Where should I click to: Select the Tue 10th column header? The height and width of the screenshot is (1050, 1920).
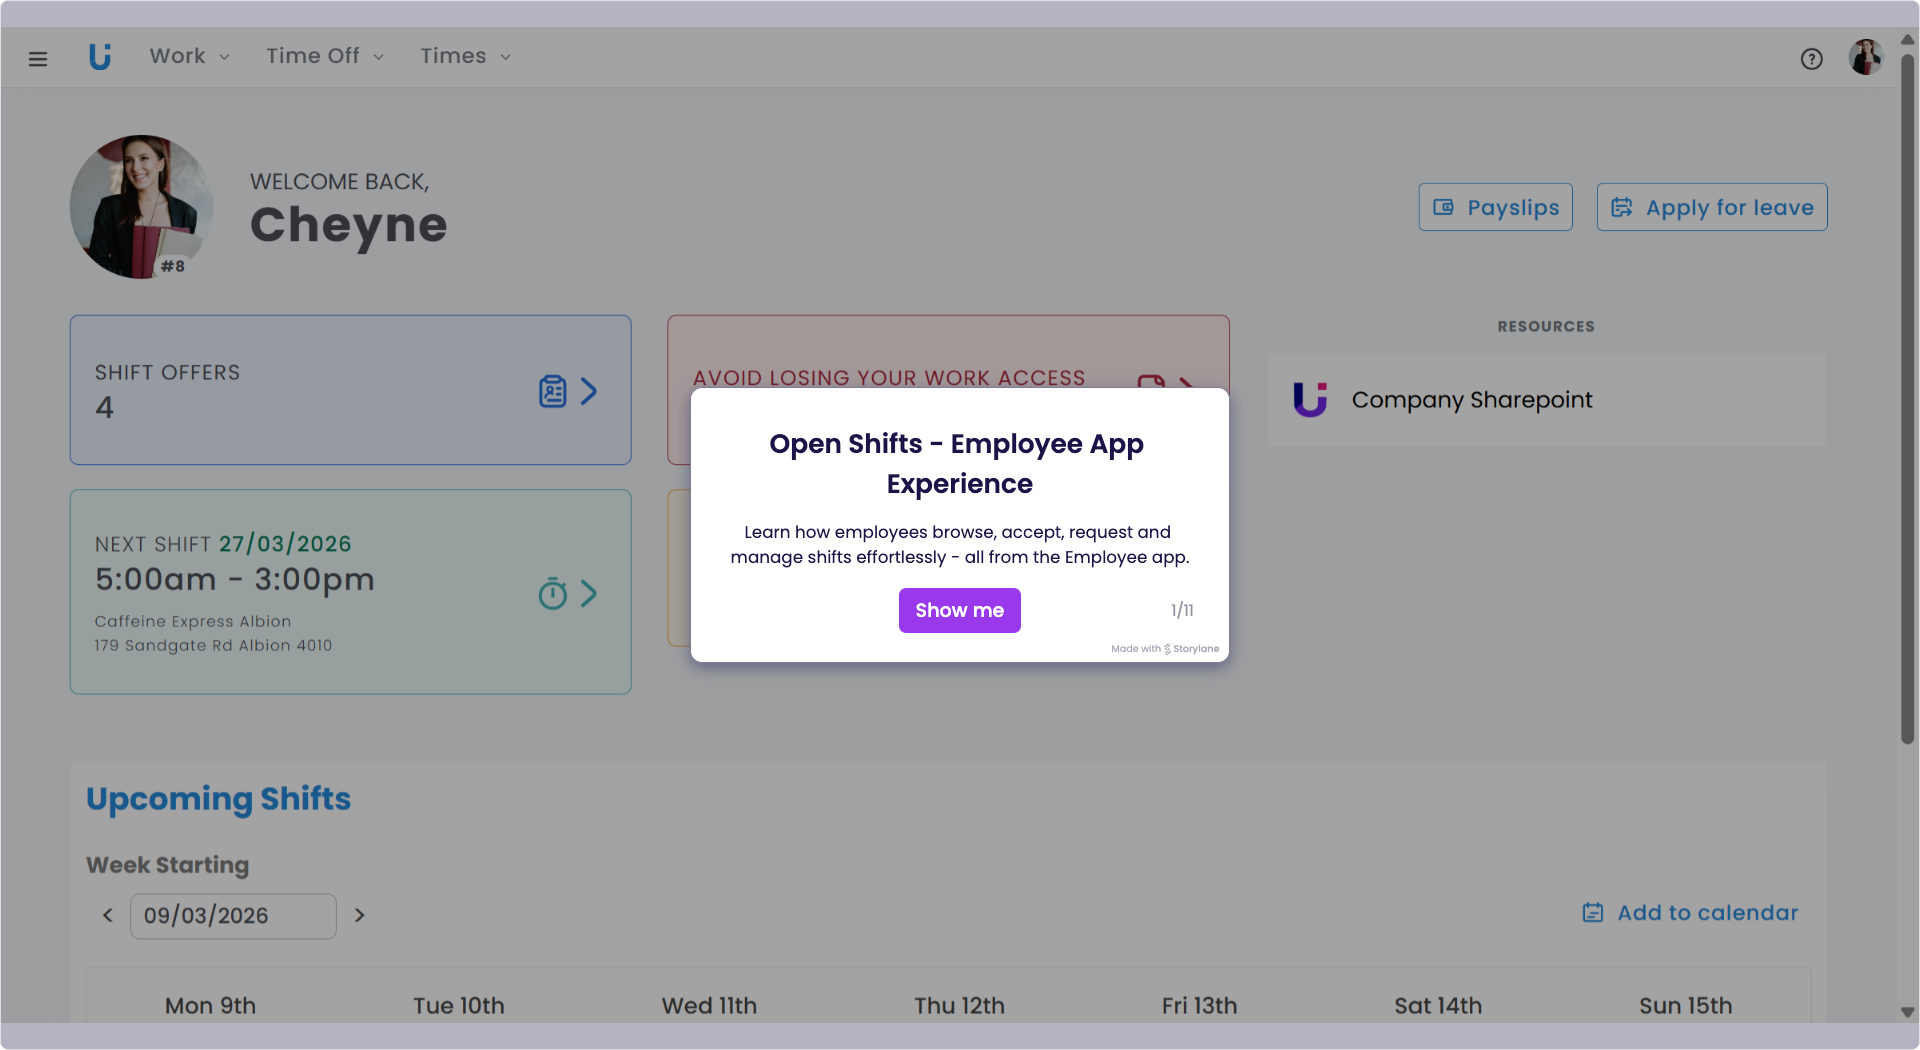459,1005
